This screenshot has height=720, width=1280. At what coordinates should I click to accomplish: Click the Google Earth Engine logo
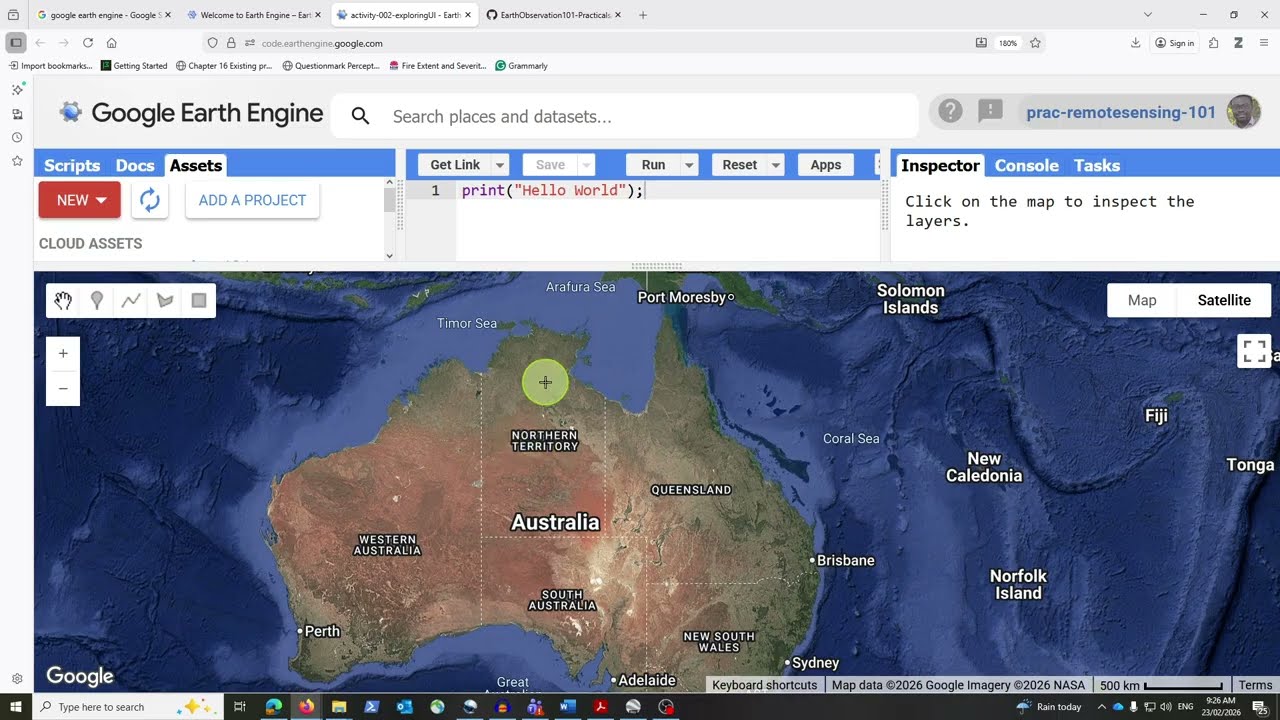point(190,113)
